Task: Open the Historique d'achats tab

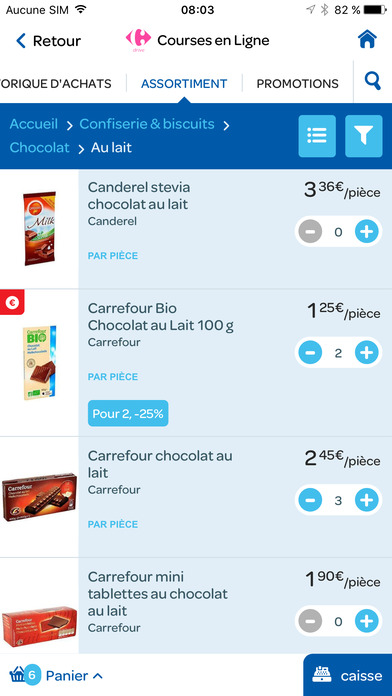Action: (55, 83)
